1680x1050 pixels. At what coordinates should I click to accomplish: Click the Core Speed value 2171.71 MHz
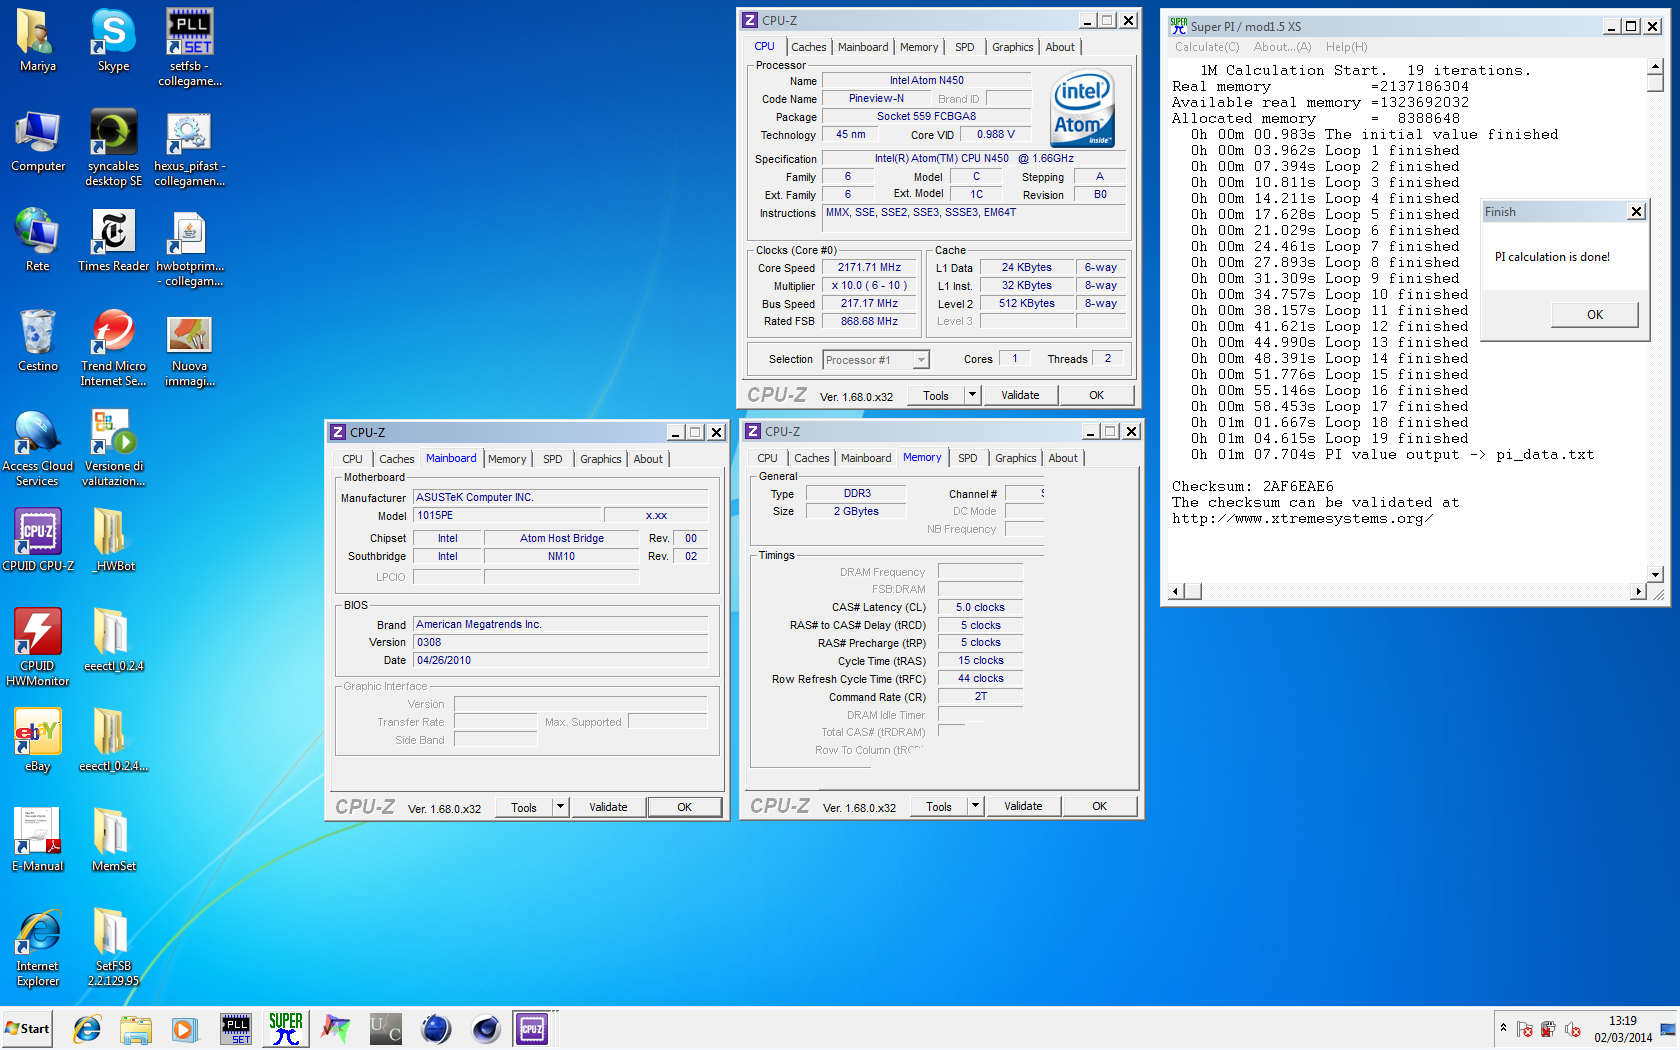[x=869, y=267]
